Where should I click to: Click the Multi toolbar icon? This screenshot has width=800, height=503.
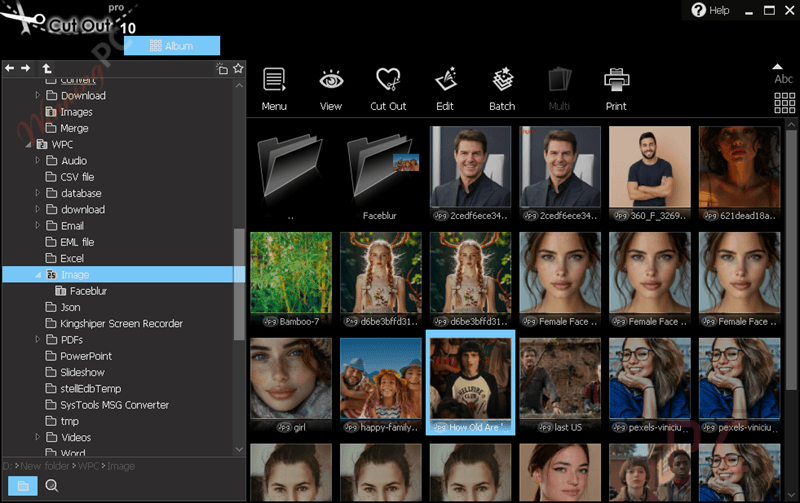[x=559, y=89]
